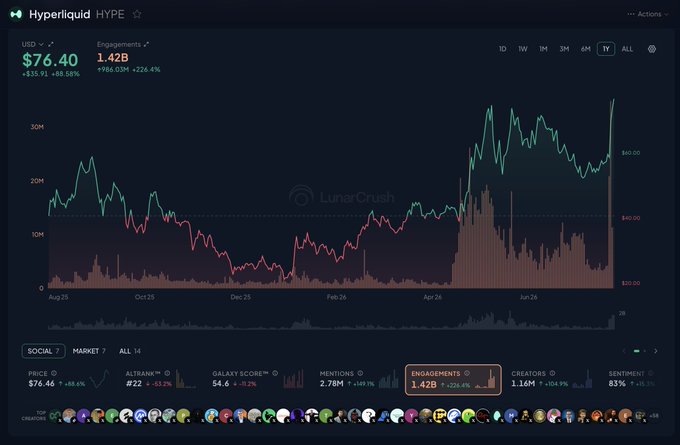The height and width of the screenshot is (445, 680).
Task: Select the 1Y chart range
Action: pyautogui.click(x=606, y=49)
